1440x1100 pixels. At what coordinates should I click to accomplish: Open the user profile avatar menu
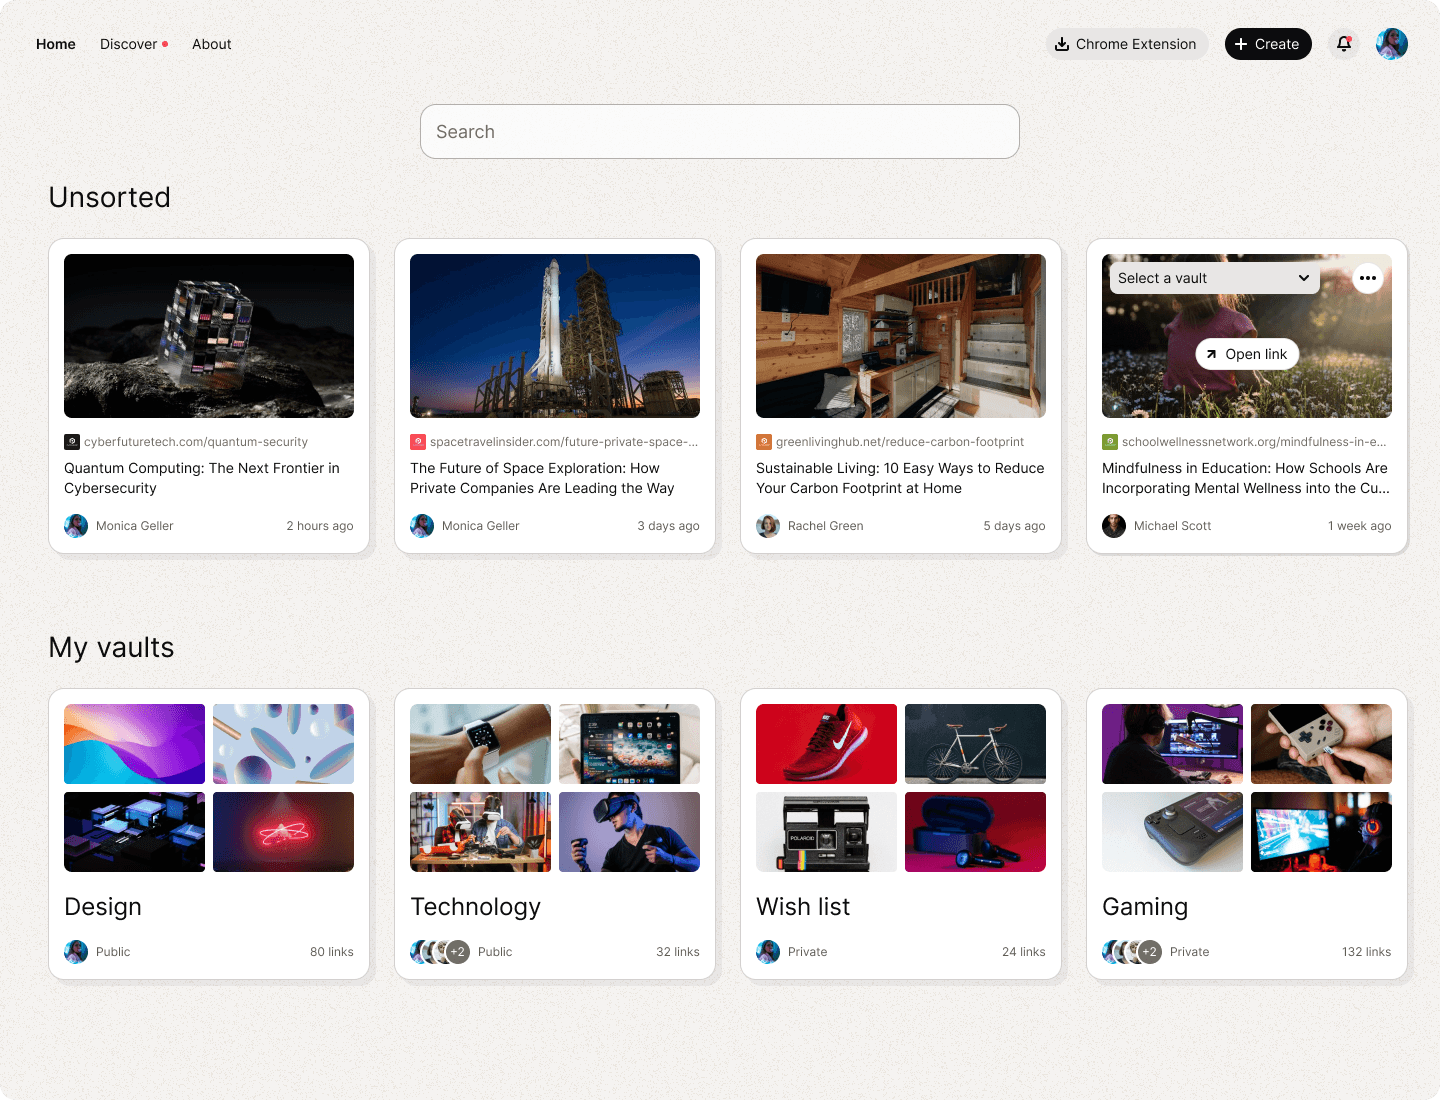click(x=1391, y=44)
